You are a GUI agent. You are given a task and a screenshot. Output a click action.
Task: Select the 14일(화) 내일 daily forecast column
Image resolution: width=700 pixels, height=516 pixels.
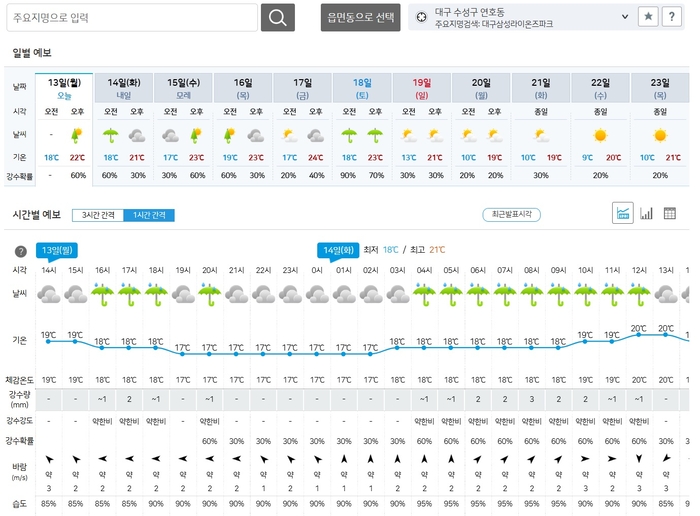(x=124, y=88)
